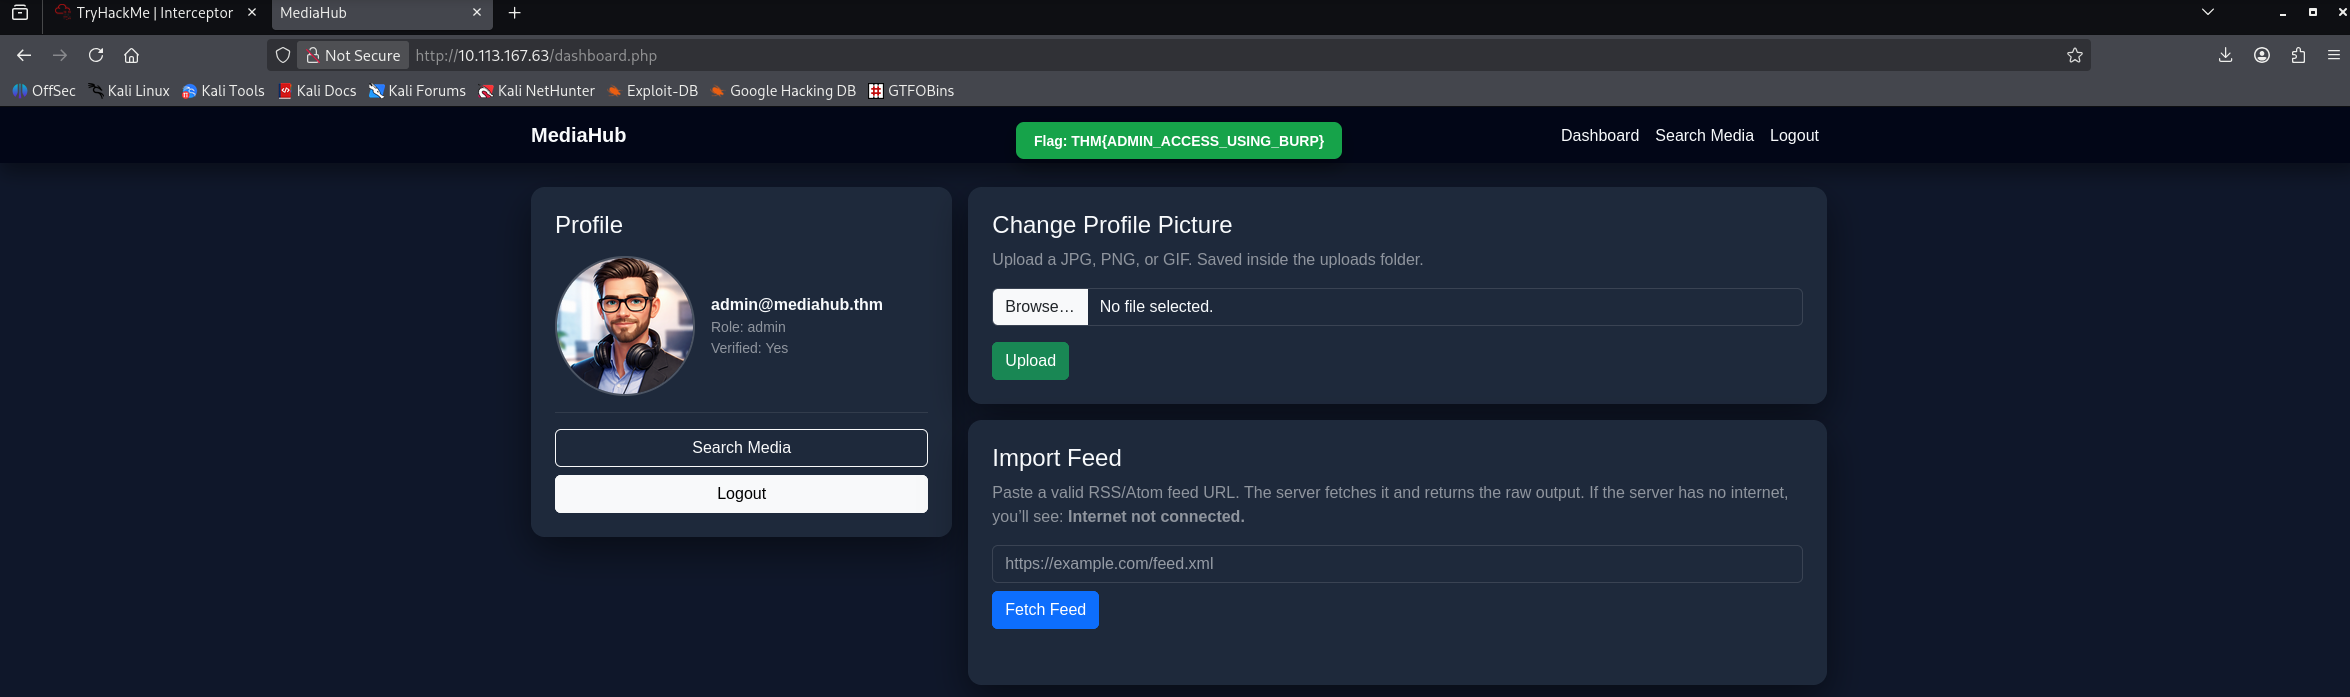This screenshot has width=2350, height=697.
Task: Open the Exploit-DB bookmark
Action: click(x=652, y=91)
